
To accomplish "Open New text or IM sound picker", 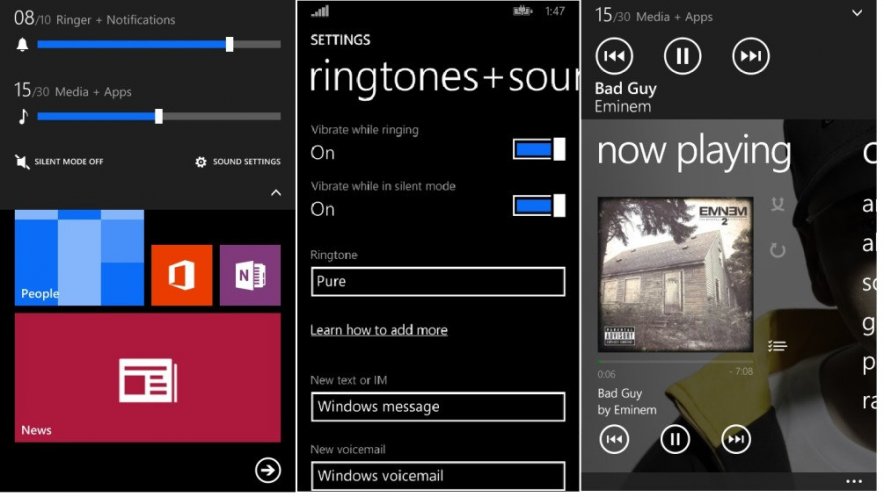I will pos(438,407).
